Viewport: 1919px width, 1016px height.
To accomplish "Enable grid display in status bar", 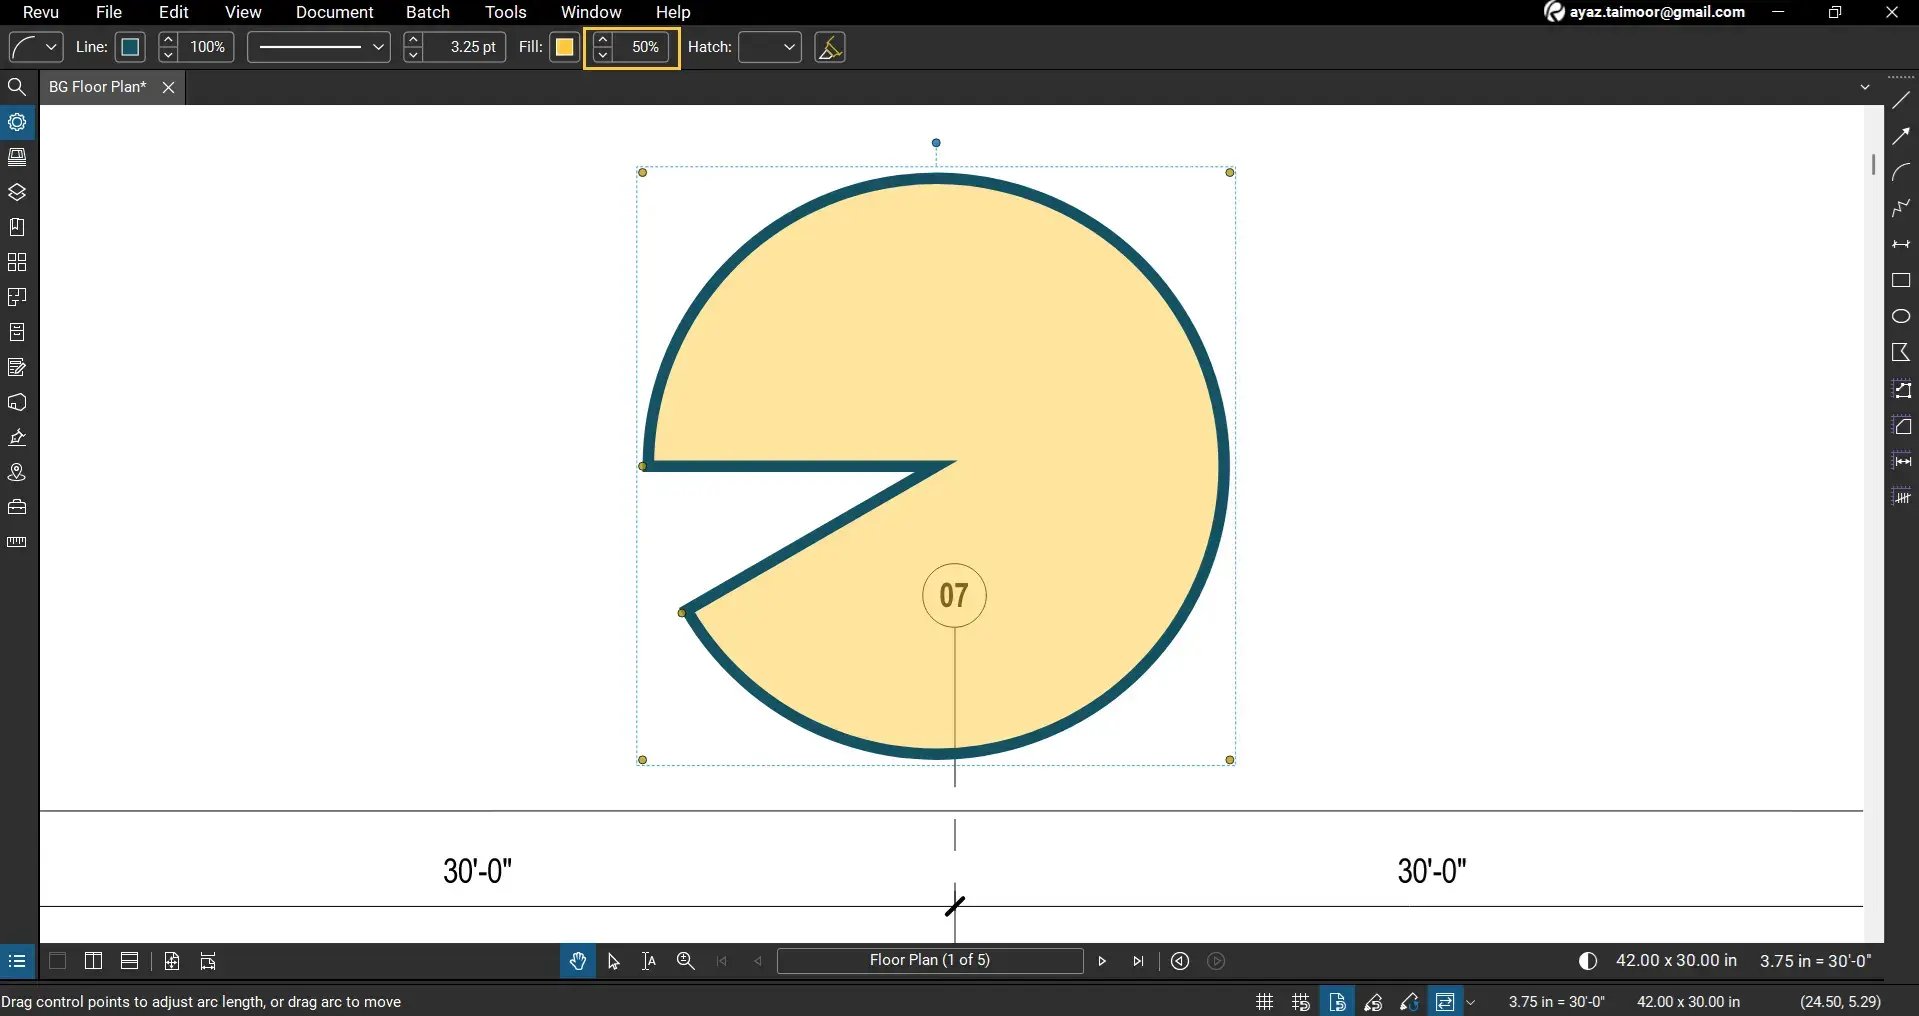I will 1263,1001.
